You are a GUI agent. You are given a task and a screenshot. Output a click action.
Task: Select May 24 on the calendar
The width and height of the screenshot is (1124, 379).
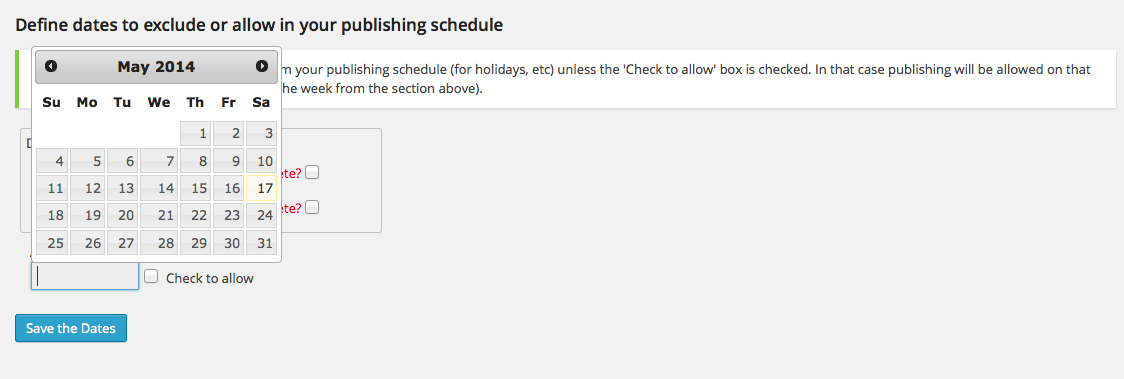point(261,216)
